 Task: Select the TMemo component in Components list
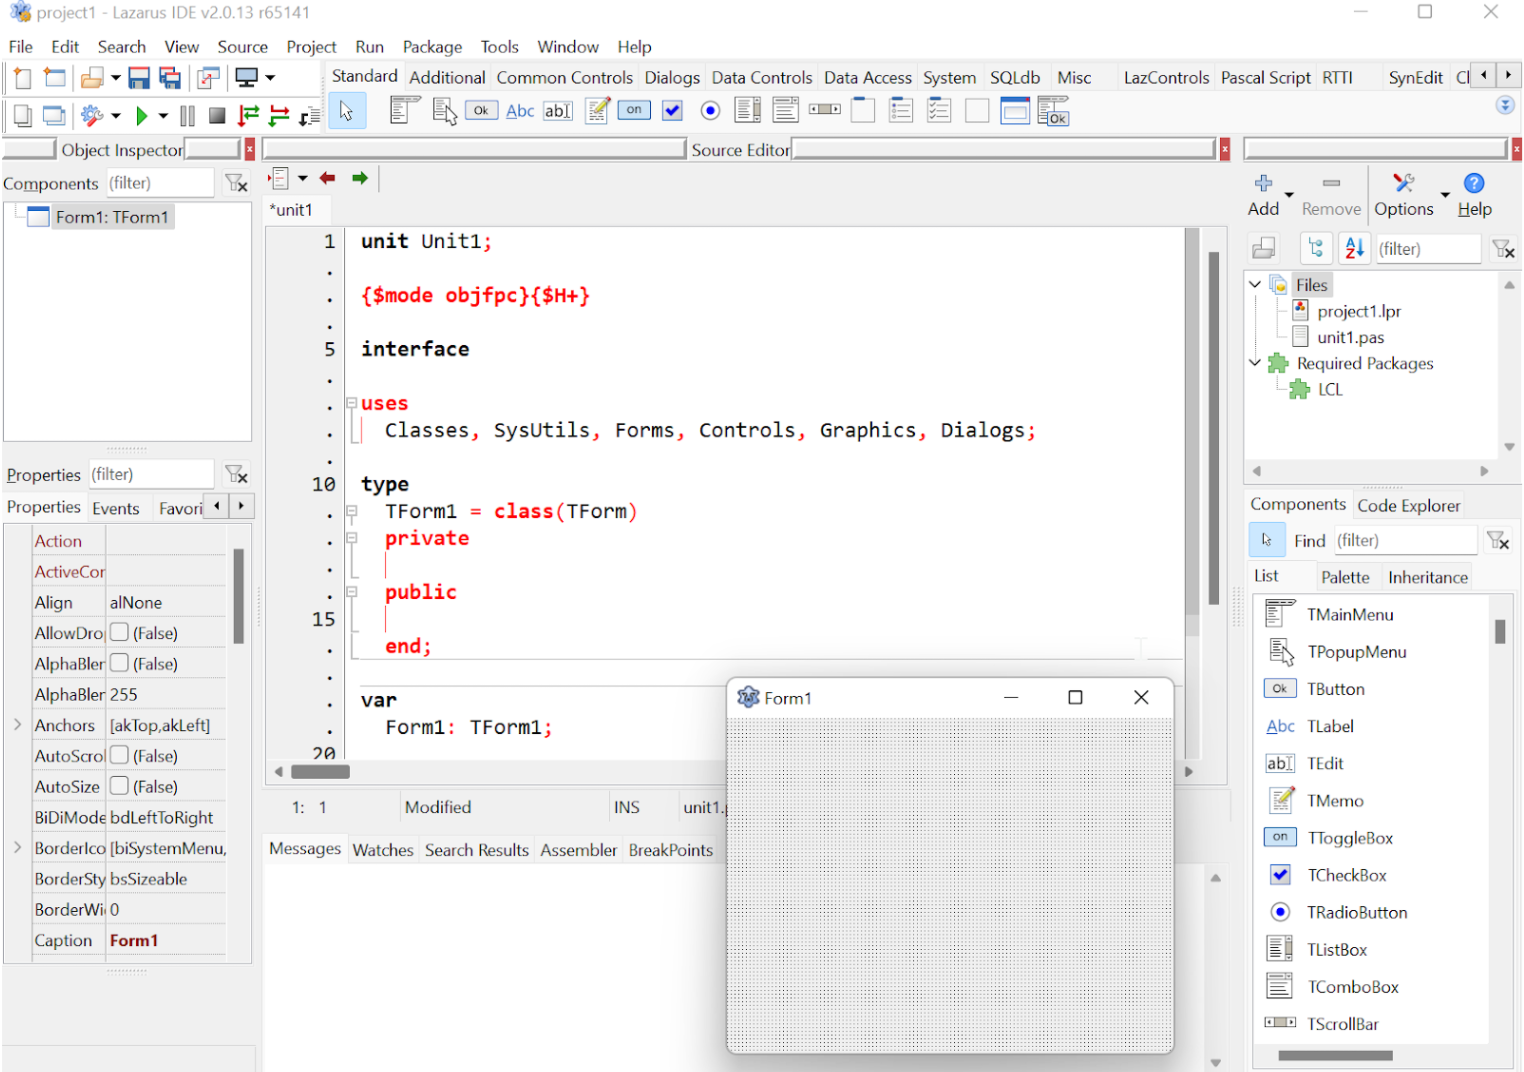pos(1336,800)
